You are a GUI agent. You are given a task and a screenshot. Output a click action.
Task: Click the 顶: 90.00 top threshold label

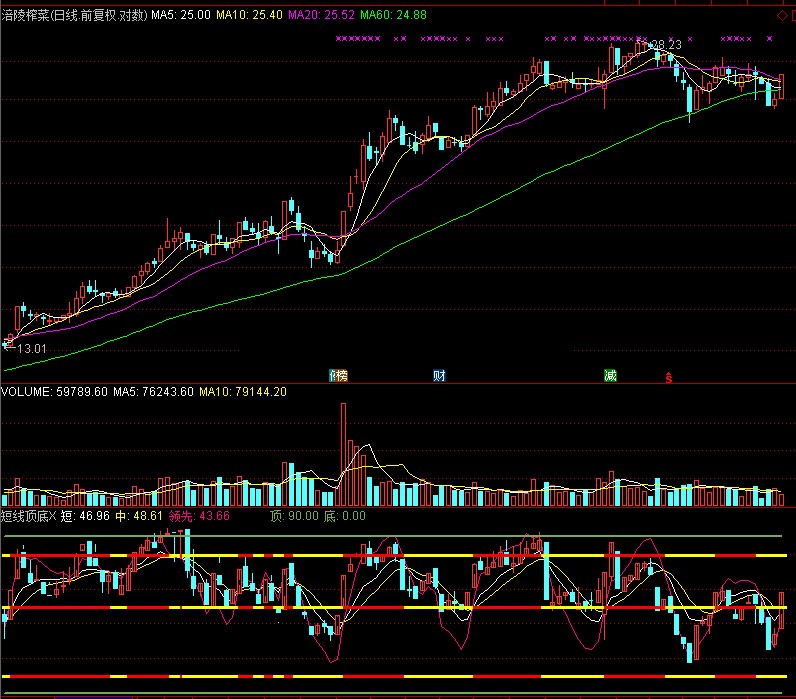point(294,516)
